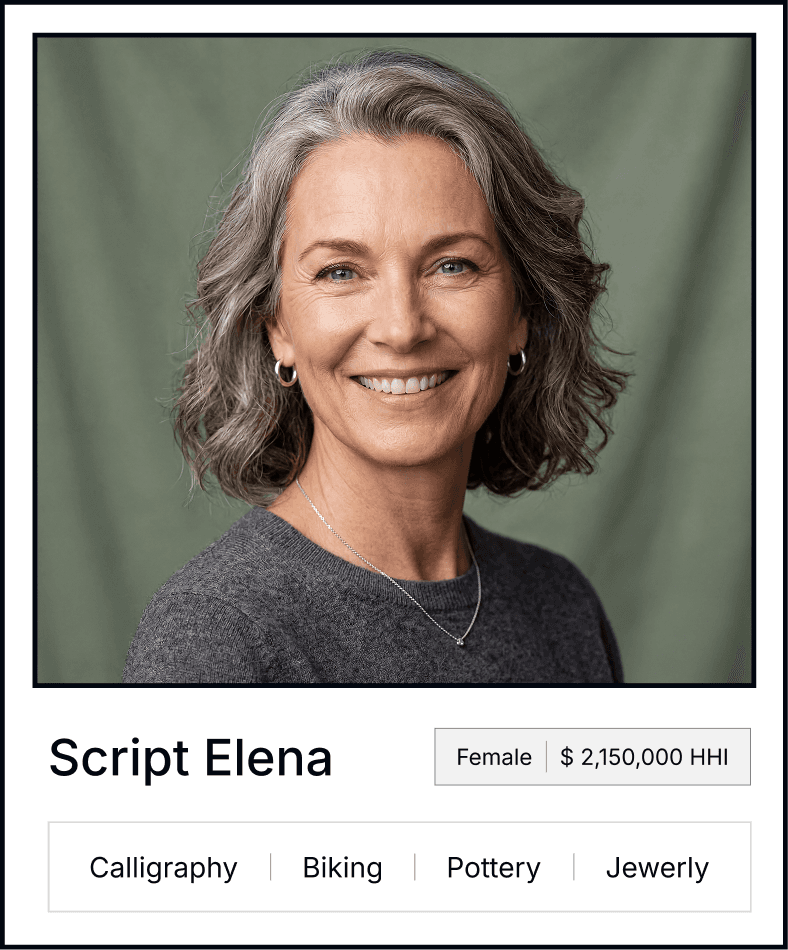Pick the Pottery interest tag
The height and width of the screenshot is (950, 788).
[493, 868]
